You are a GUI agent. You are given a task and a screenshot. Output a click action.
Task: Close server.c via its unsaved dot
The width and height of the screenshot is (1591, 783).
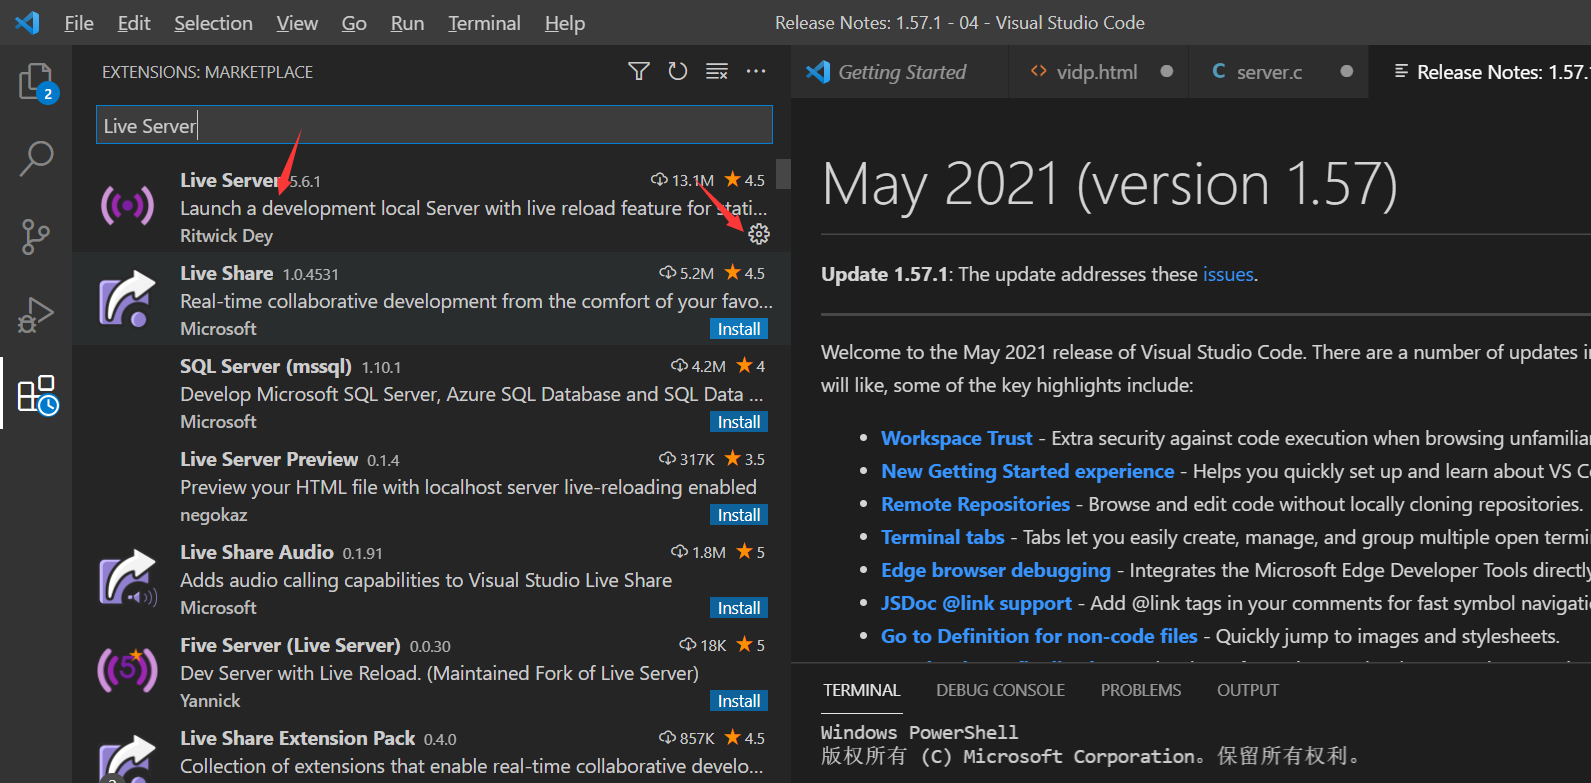coord(1347,71)
